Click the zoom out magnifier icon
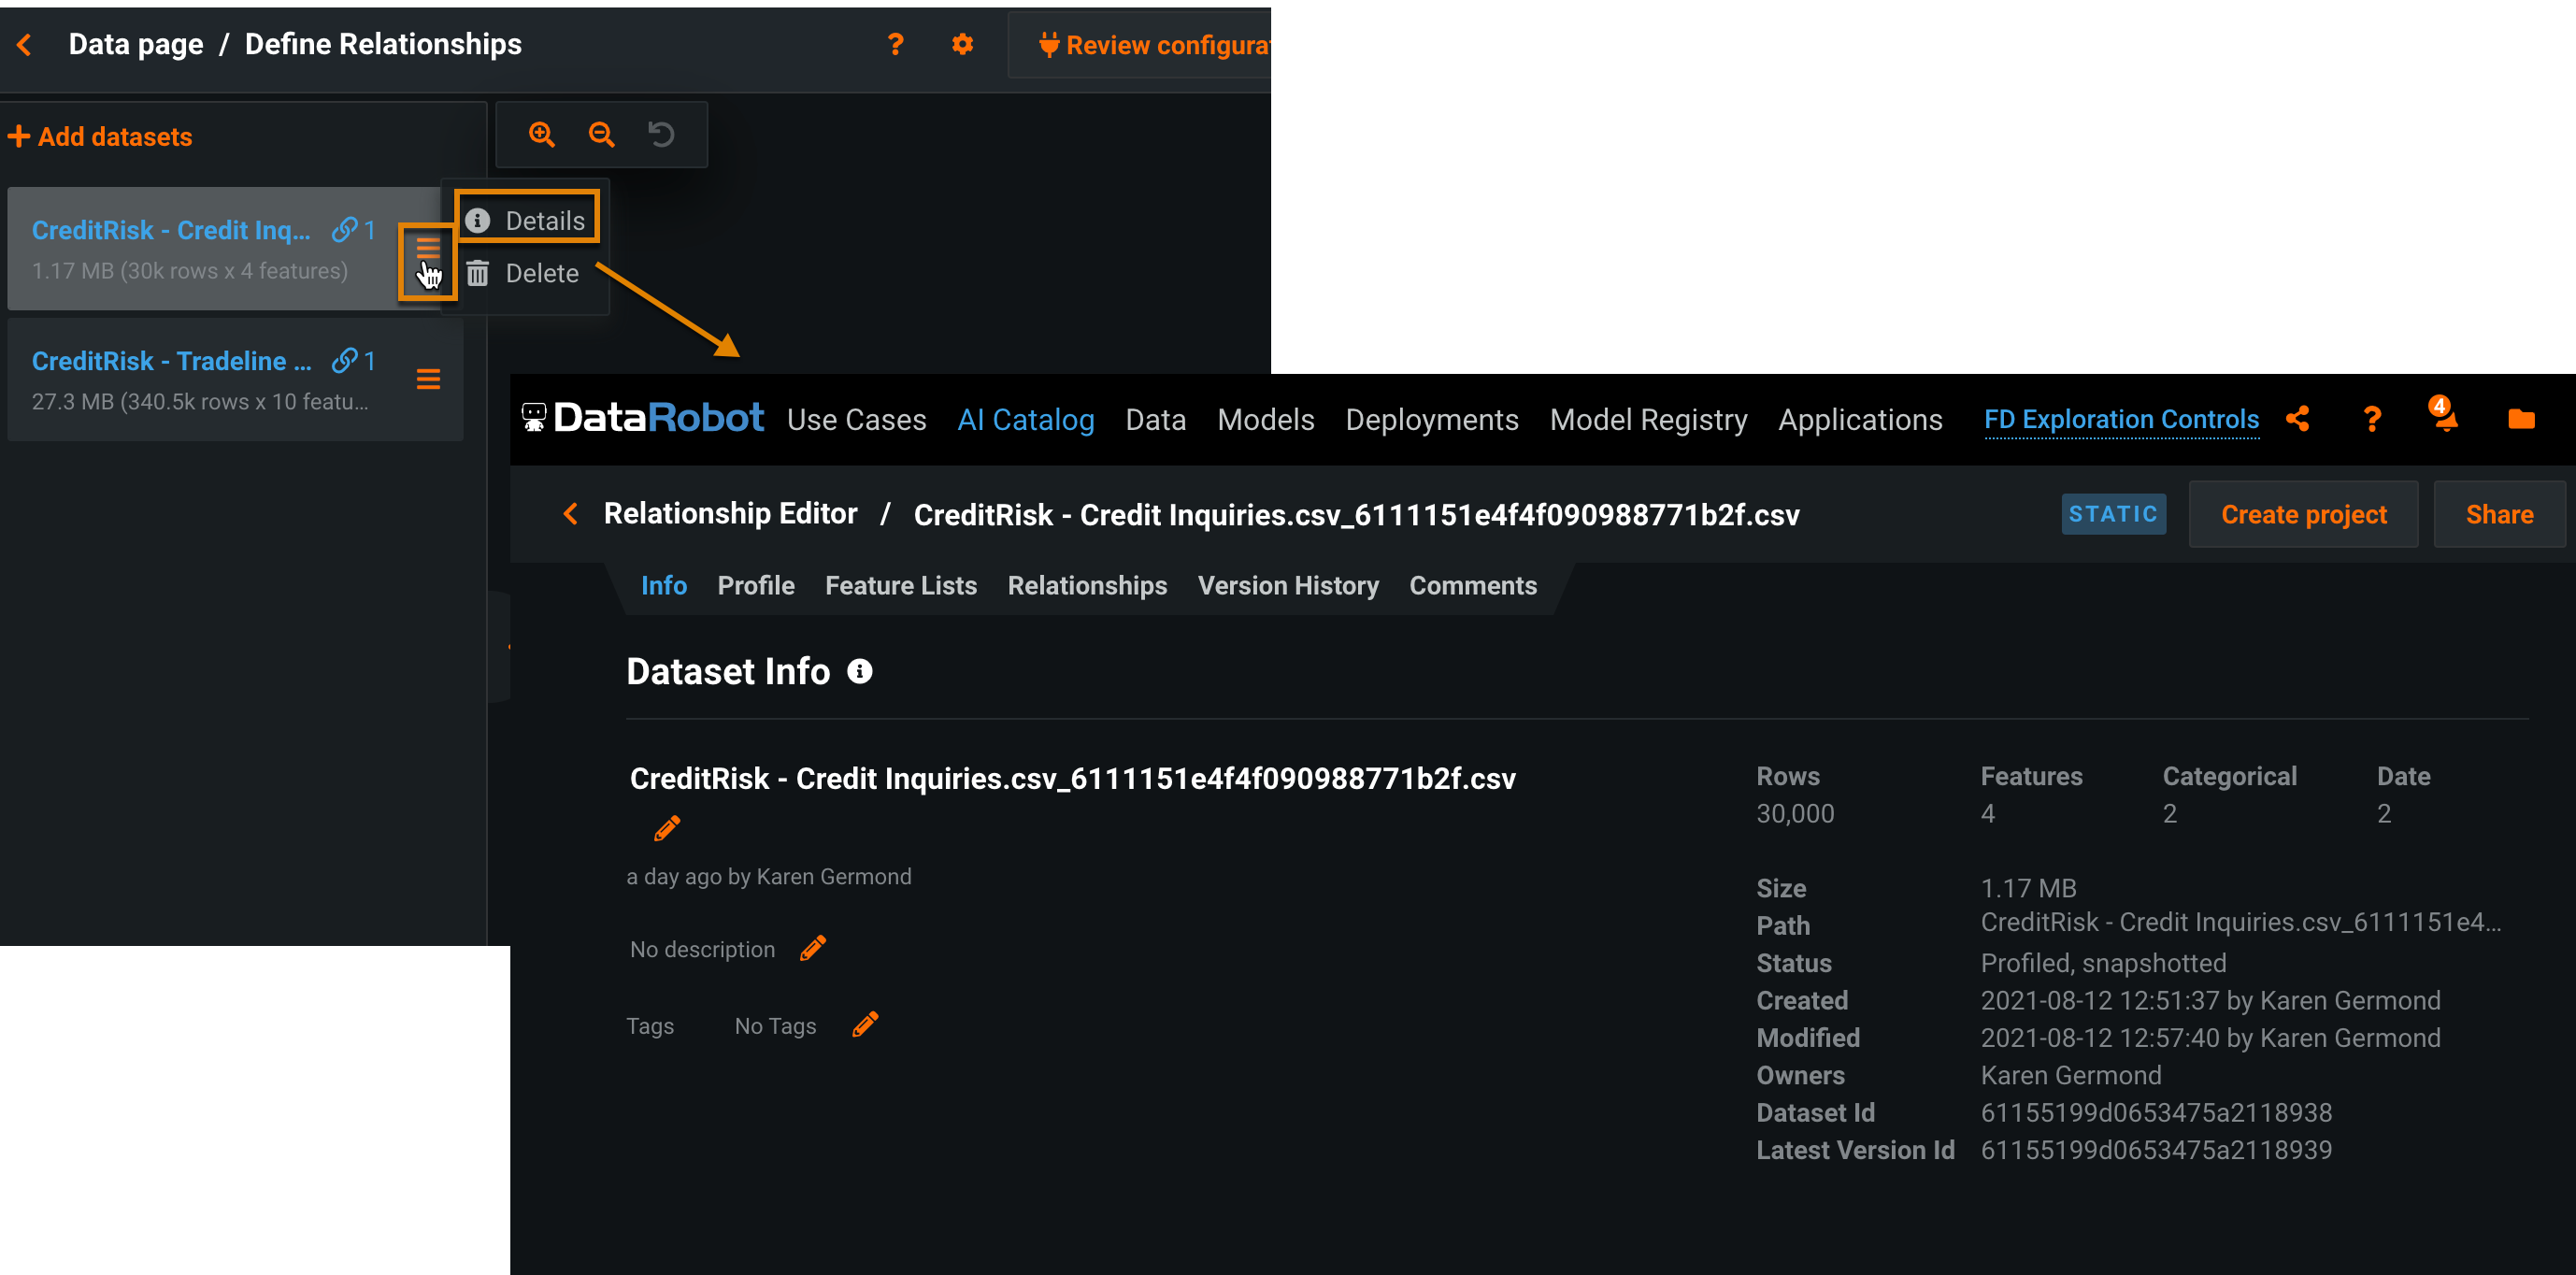The width and height of the screenshot is (2576, 1275). point(601,135)
